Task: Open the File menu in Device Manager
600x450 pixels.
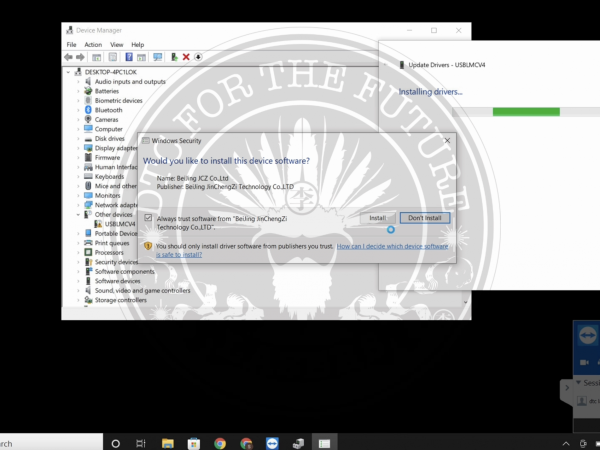Action: click(71, 44)
